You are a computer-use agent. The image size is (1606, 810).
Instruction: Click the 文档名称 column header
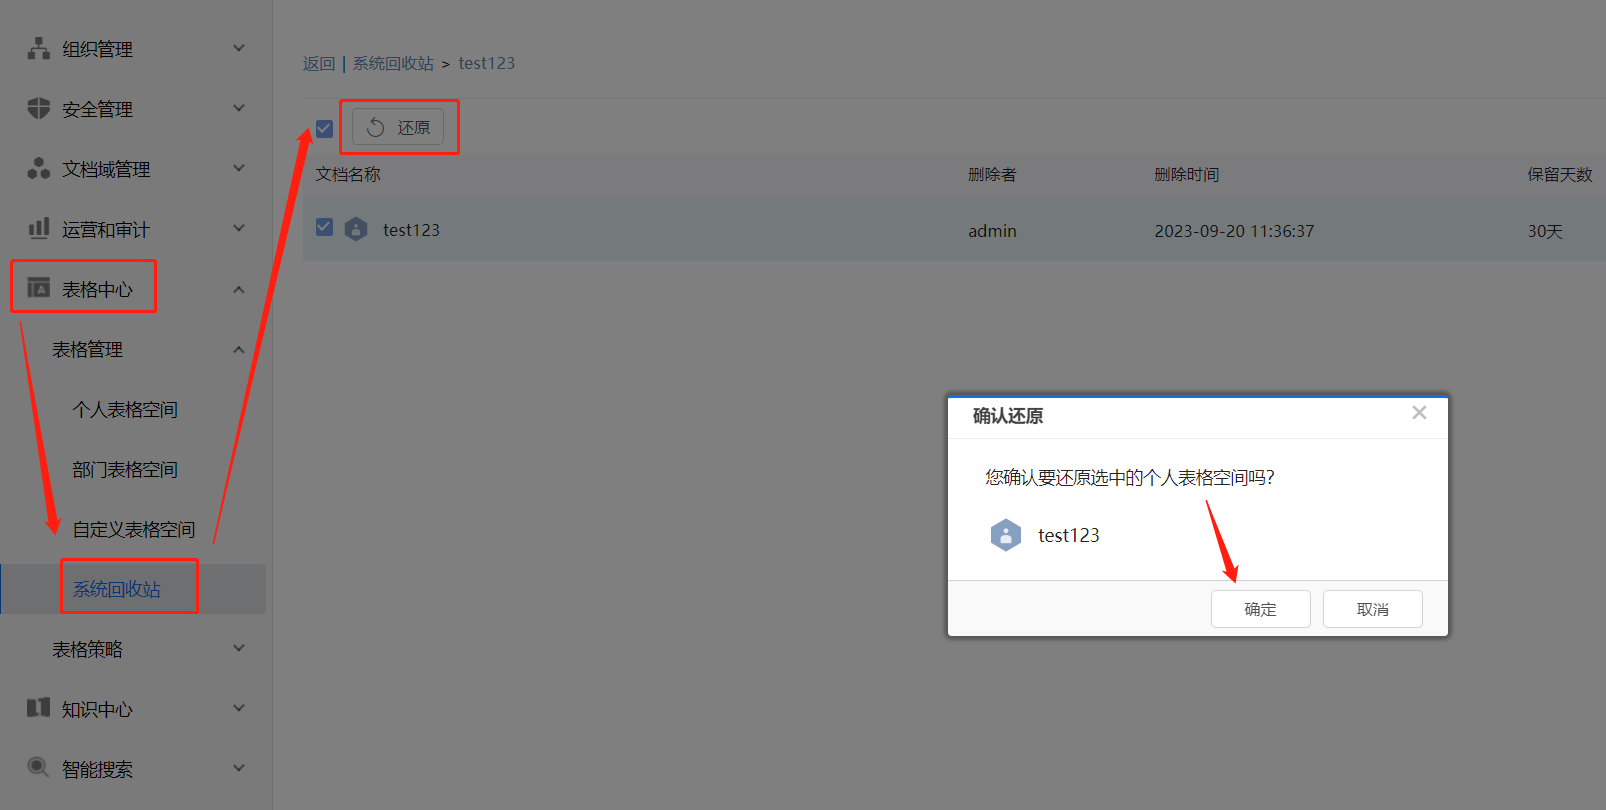pos(348,174)
